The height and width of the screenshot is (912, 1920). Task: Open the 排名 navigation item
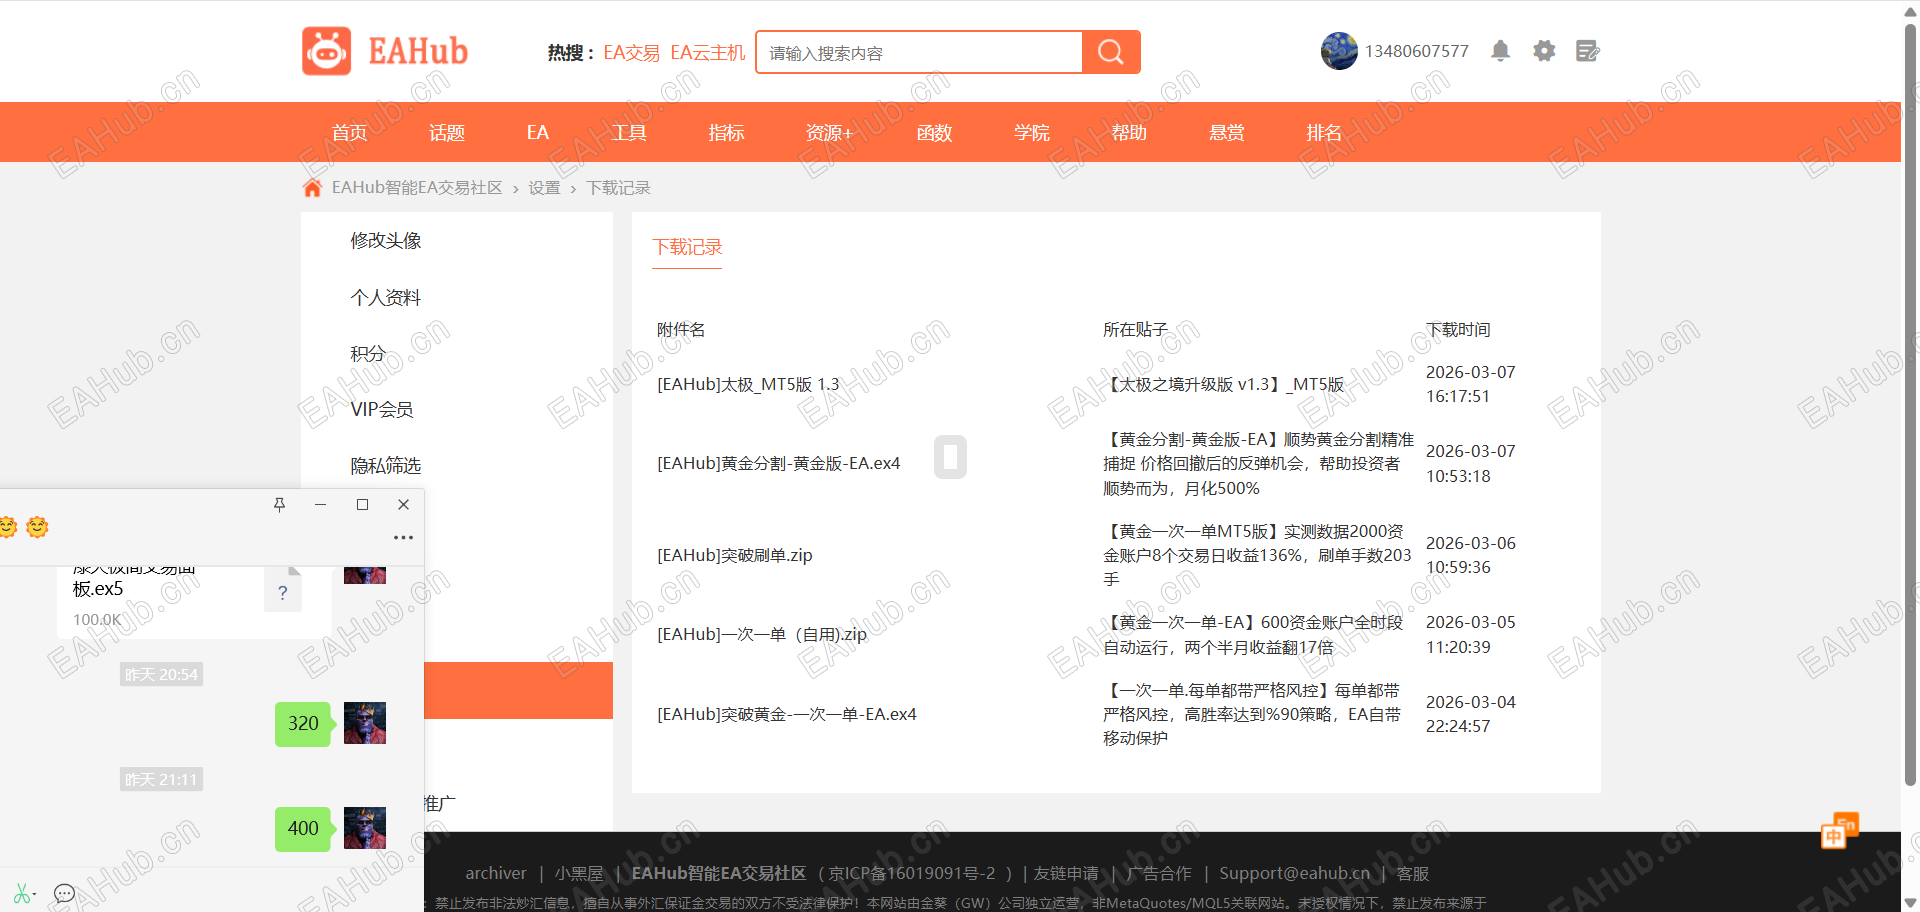[x=1323, y=132]
